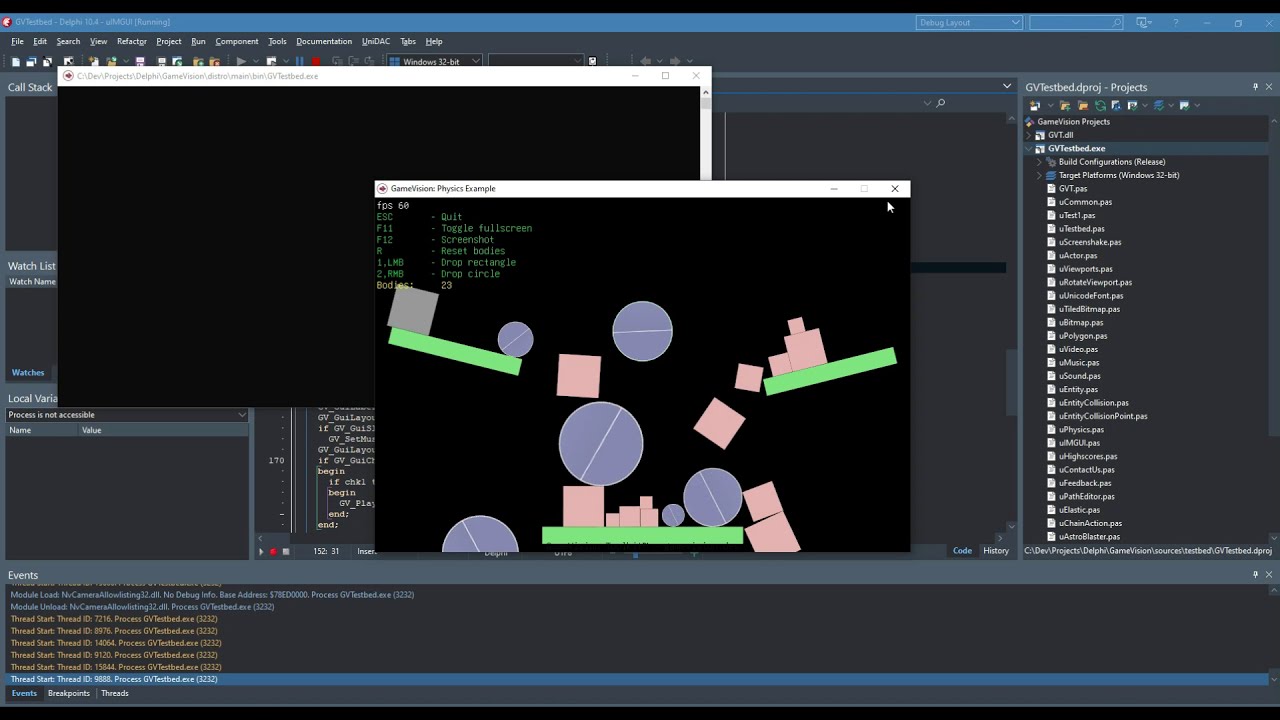Open uPhysics.pas in the project tree
Viewport: 1280px width, 720px height.
click(1081, 429)
